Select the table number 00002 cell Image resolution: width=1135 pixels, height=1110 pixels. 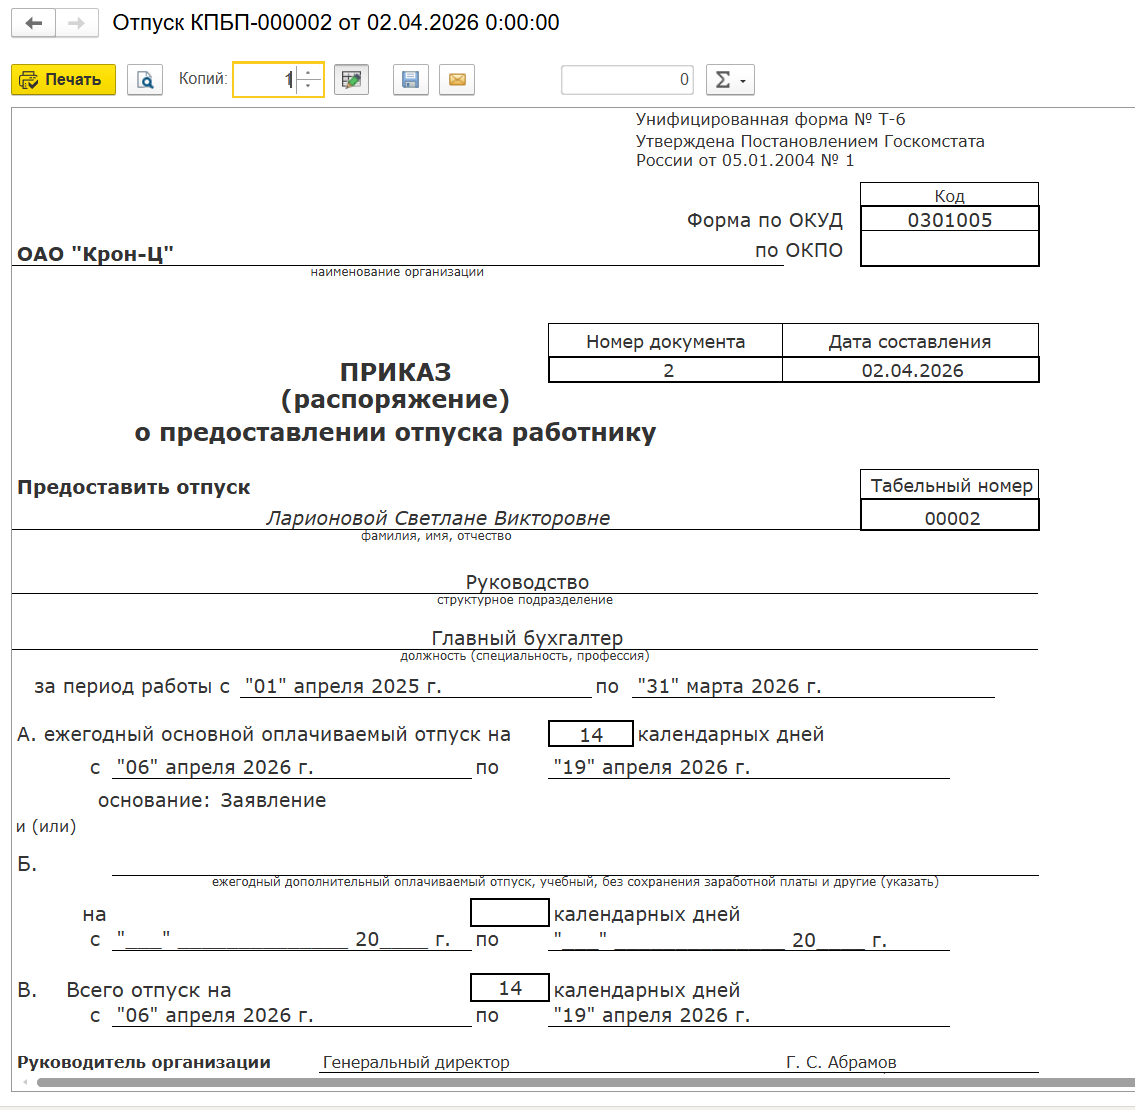(950, 516)
